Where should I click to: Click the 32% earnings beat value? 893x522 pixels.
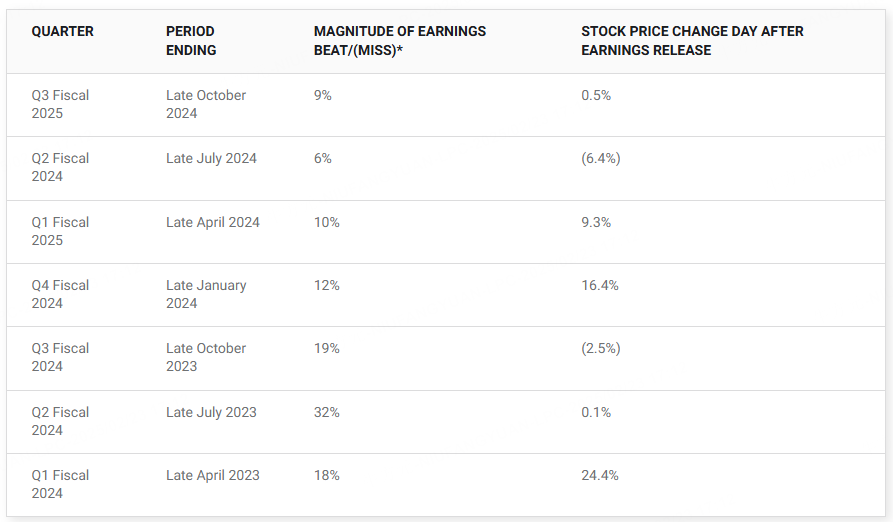click(327, 412)
